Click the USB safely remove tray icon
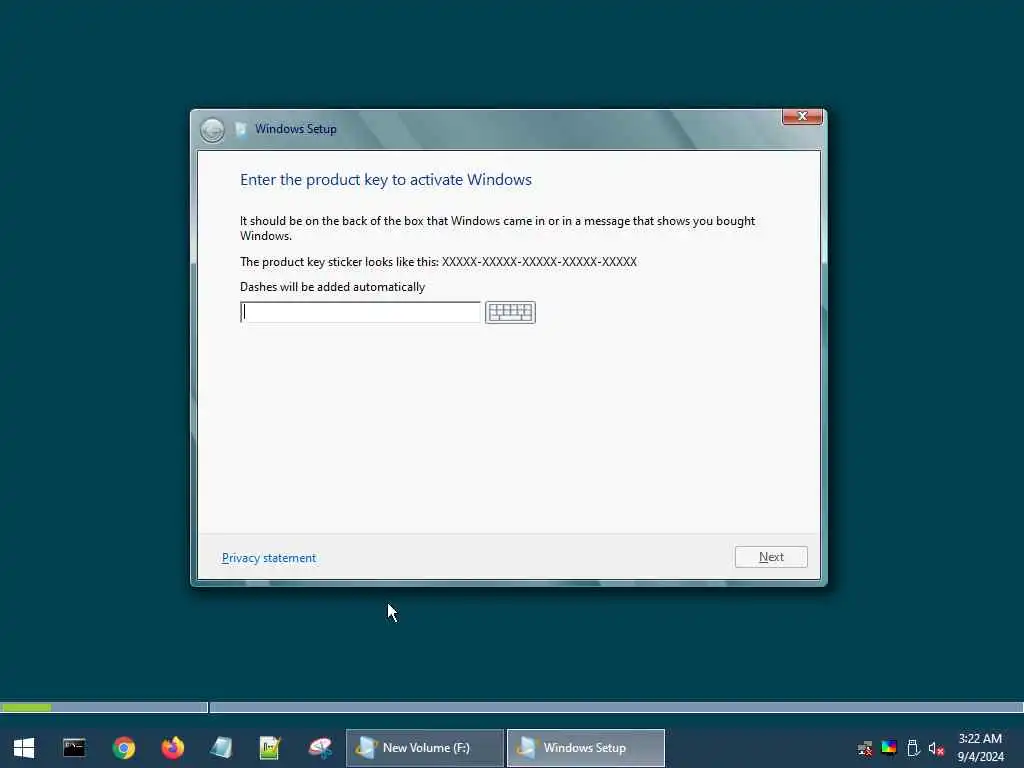The width and height of the screenshot is (1024, 768). (x=913, y=748)
